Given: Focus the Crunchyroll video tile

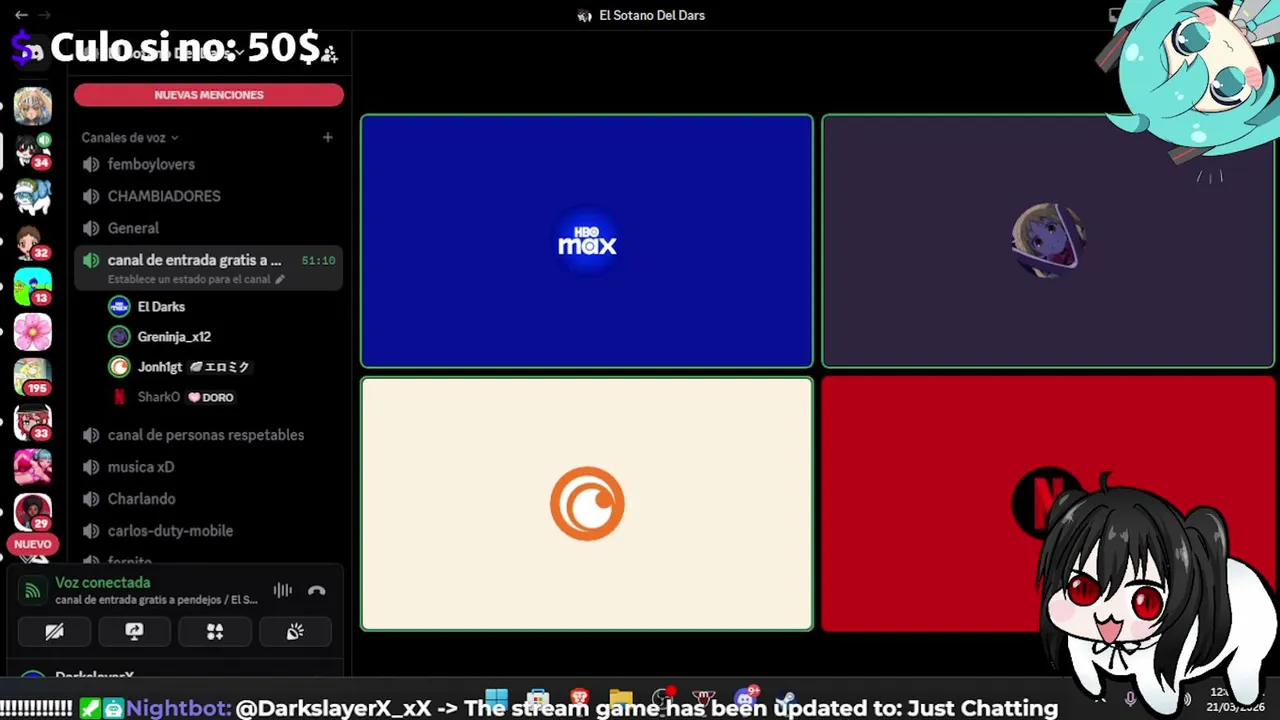Looking at the screenshot, I should point(587,504).
